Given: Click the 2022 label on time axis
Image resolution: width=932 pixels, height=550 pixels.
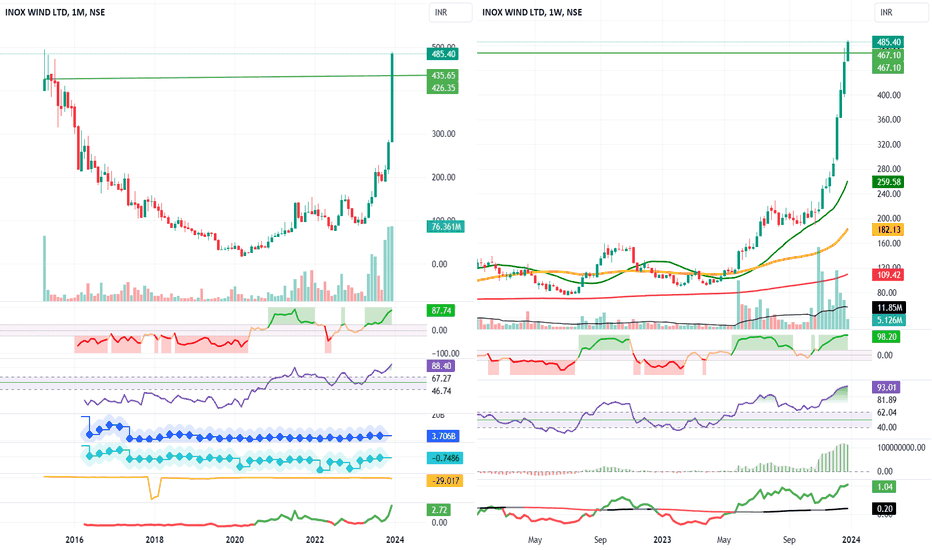Looking at the screenshot, I should coord(315,540).
